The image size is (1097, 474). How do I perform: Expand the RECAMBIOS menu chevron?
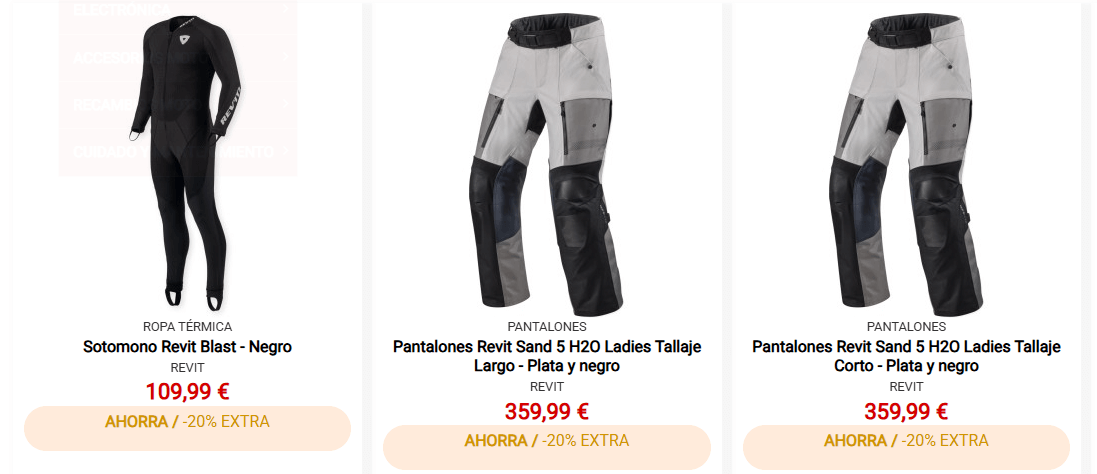(285, 103)
